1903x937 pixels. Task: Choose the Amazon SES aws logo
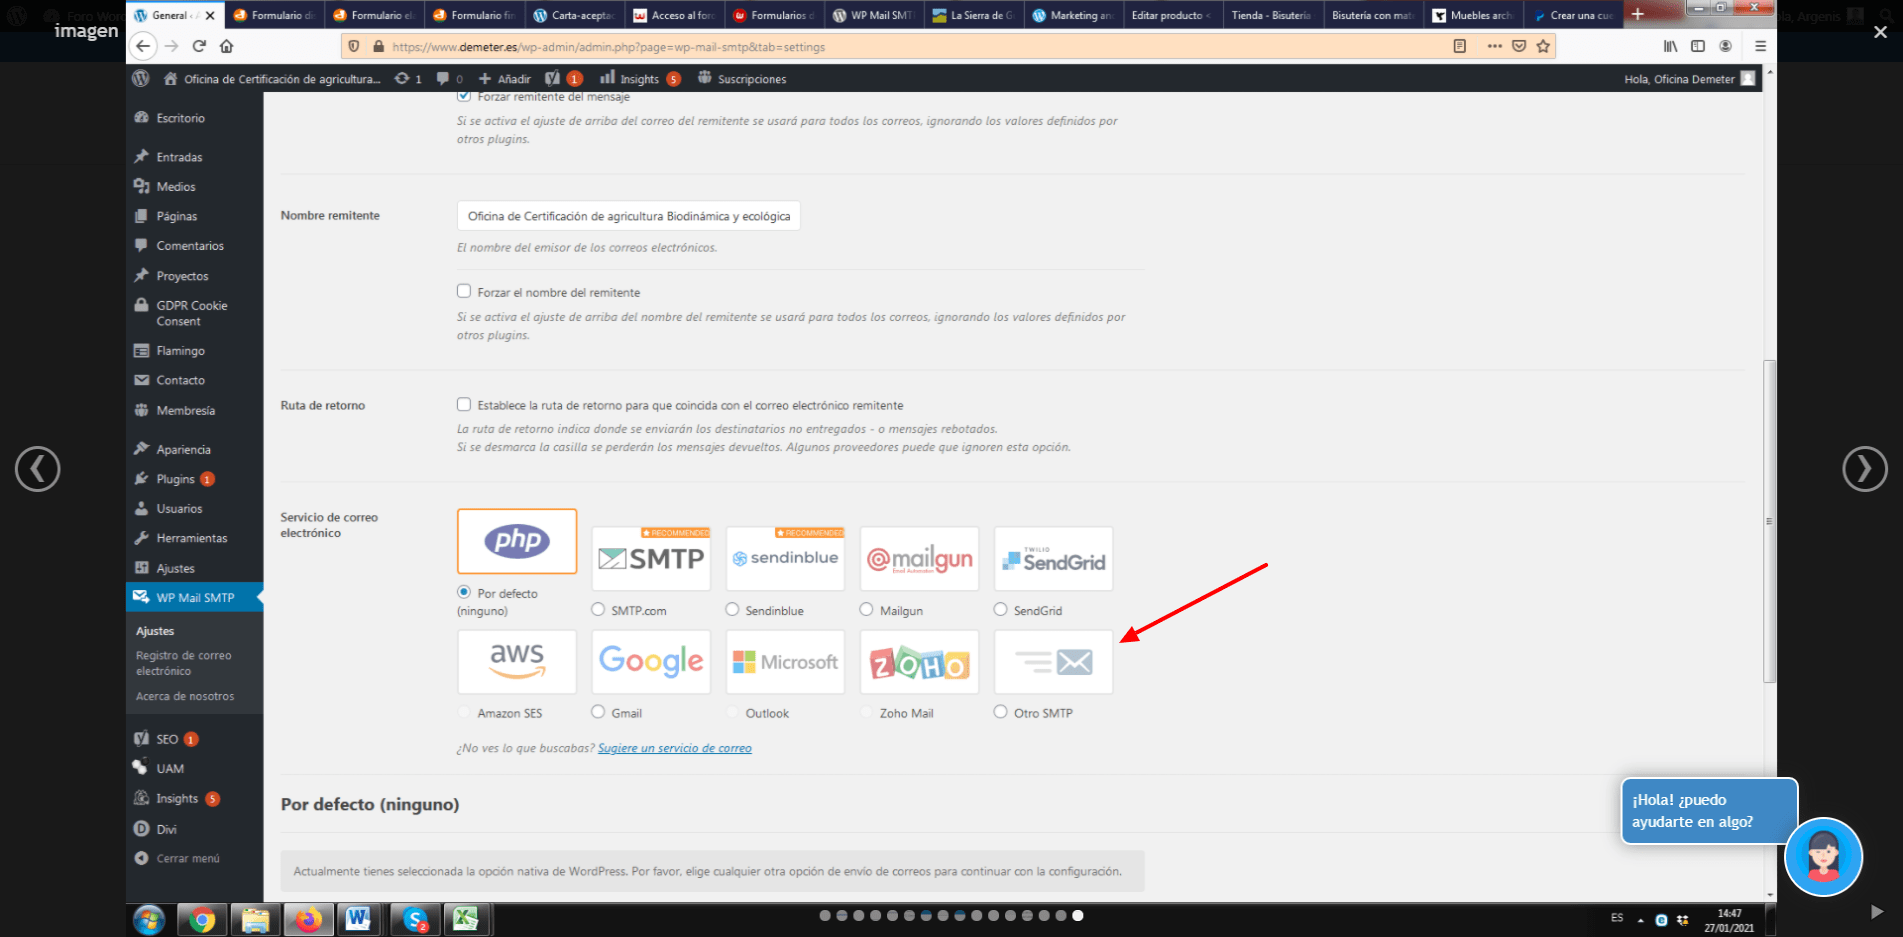517,661
